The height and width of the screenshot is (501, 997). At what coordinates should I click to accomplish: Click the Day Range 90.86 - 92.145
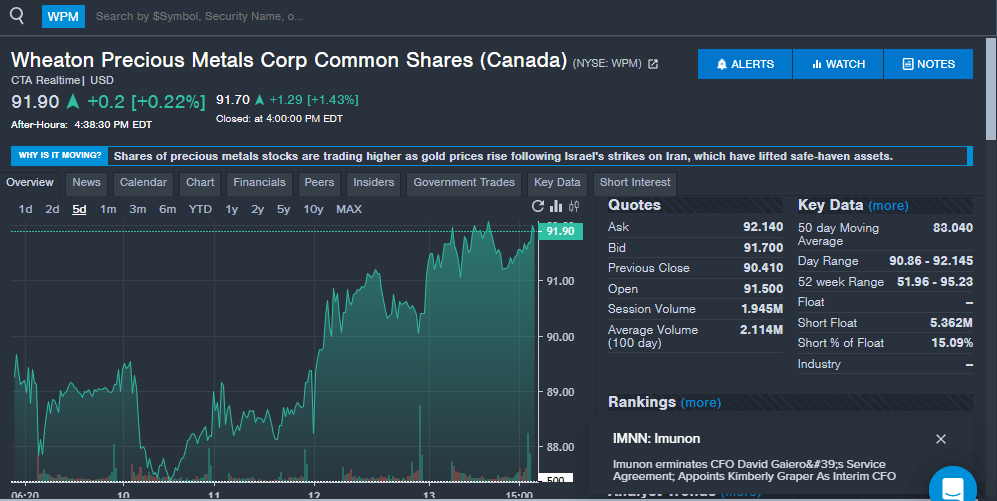(931, 261)
